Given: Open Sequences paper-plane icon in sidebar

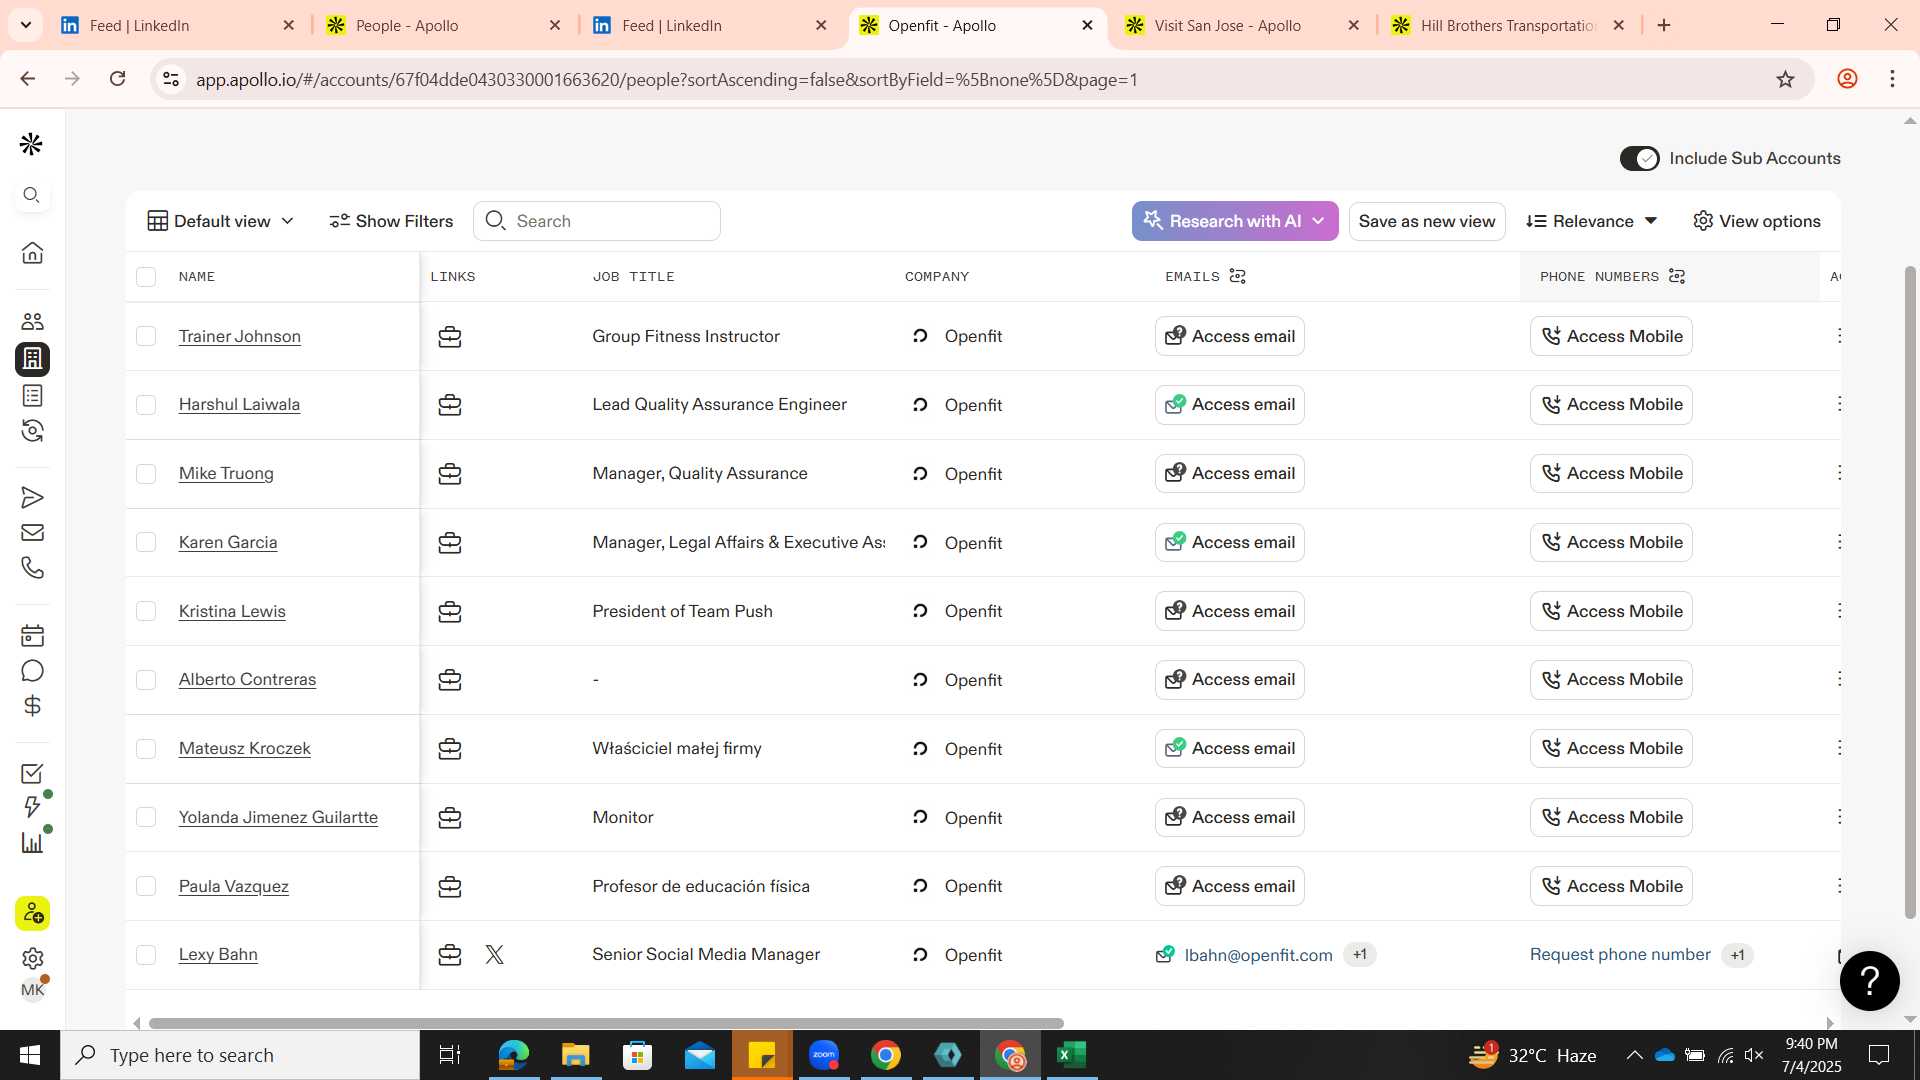Looking at the screenshot, I should coord(32,497).
